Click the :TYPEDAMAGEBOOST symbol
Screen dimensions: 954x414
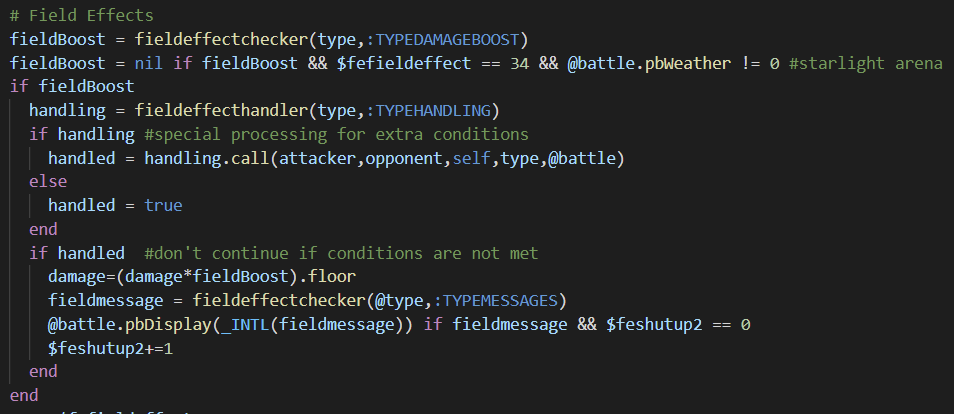(x=447, y=40)
